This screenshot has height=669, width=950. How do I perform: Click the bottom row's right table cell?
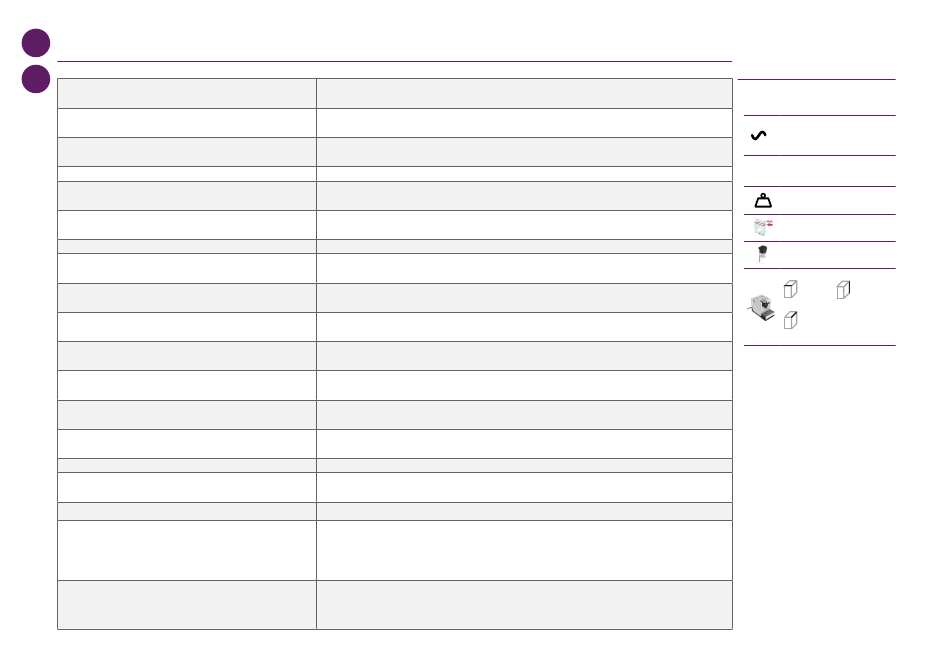pyautogui.click(x=524, y=605)
